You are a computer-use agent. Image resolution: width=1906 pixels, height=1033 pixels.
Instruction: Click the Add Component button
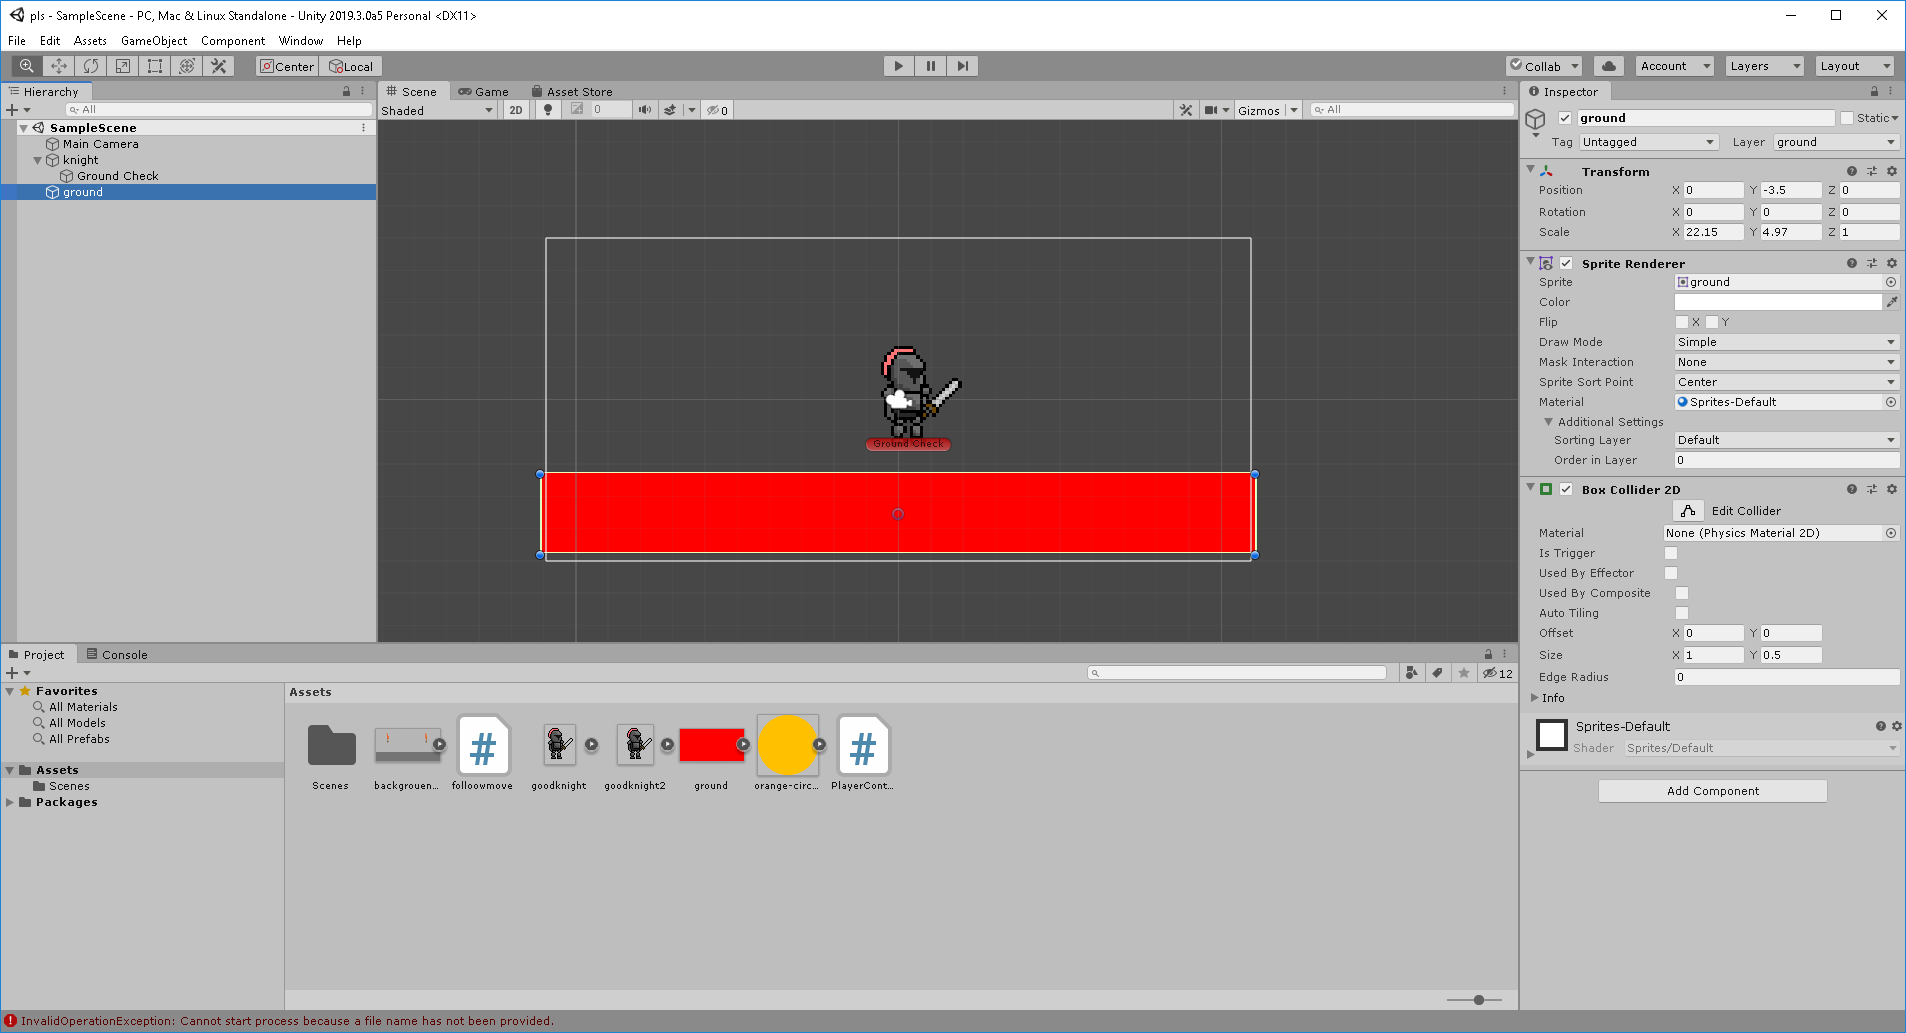(1712, 791)
